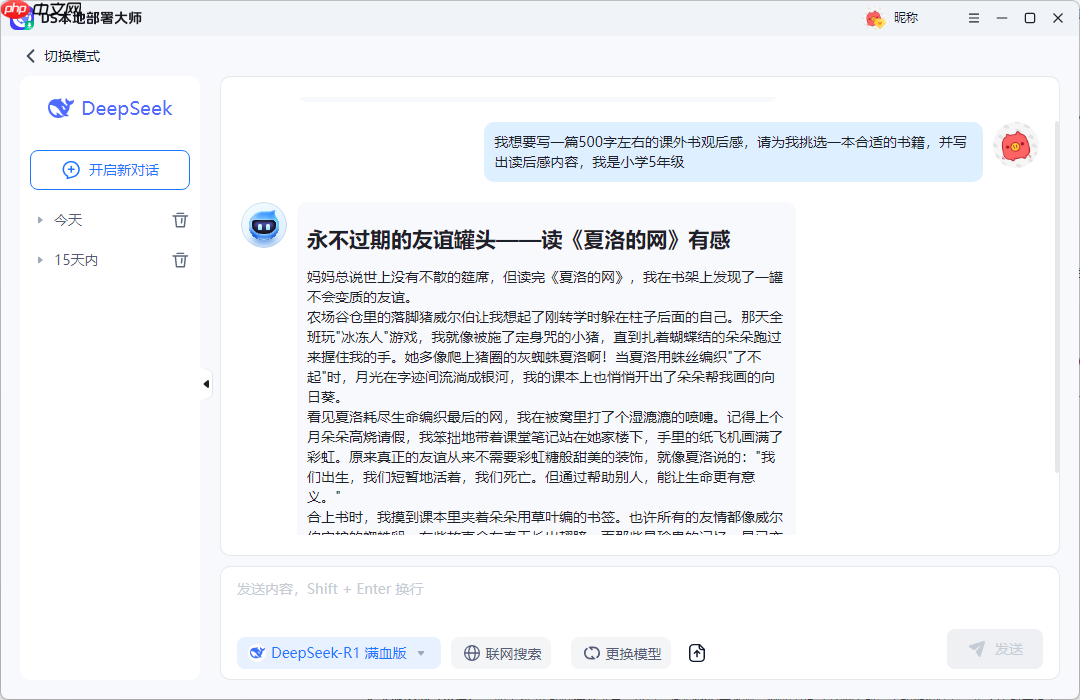This screenshot has height=700, width=1080.
Task: Click the user message bubble about 观后感
Action: [x=733, y=152]
